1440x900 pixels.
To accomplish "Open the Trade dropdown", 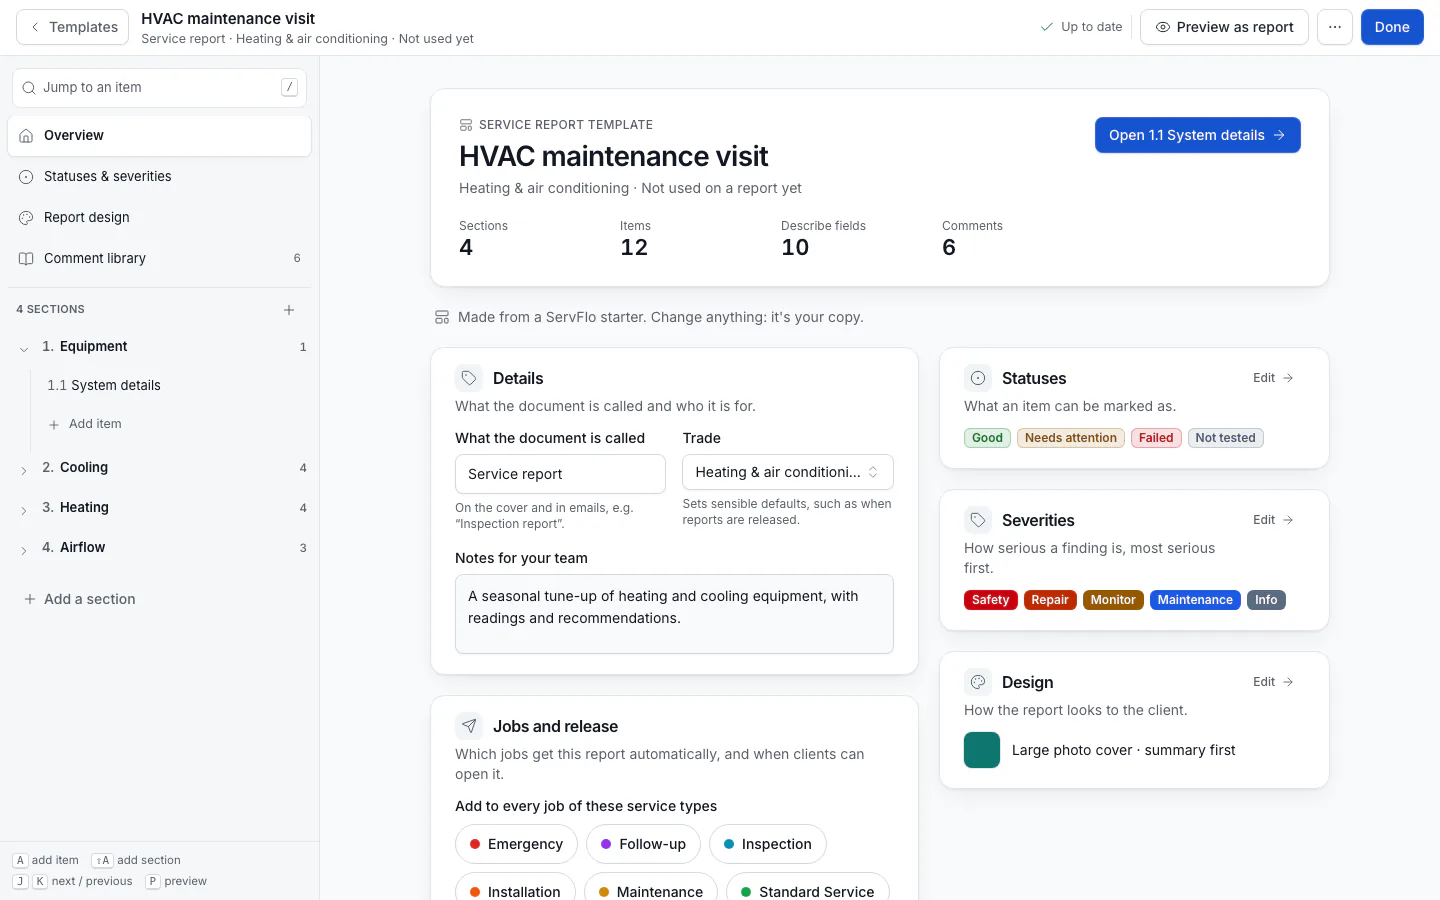I will click(x=788, y=472).
